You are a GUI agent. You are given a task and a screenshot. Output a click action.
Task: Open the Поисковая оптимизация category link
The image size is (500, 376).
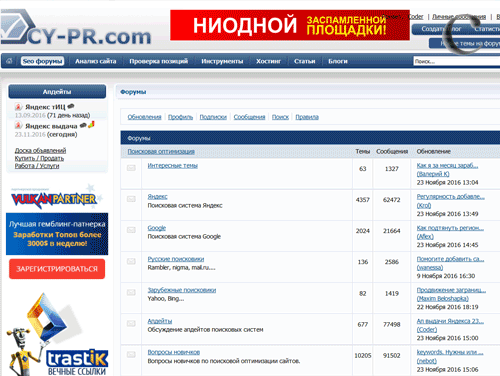(x=161, y=152)
